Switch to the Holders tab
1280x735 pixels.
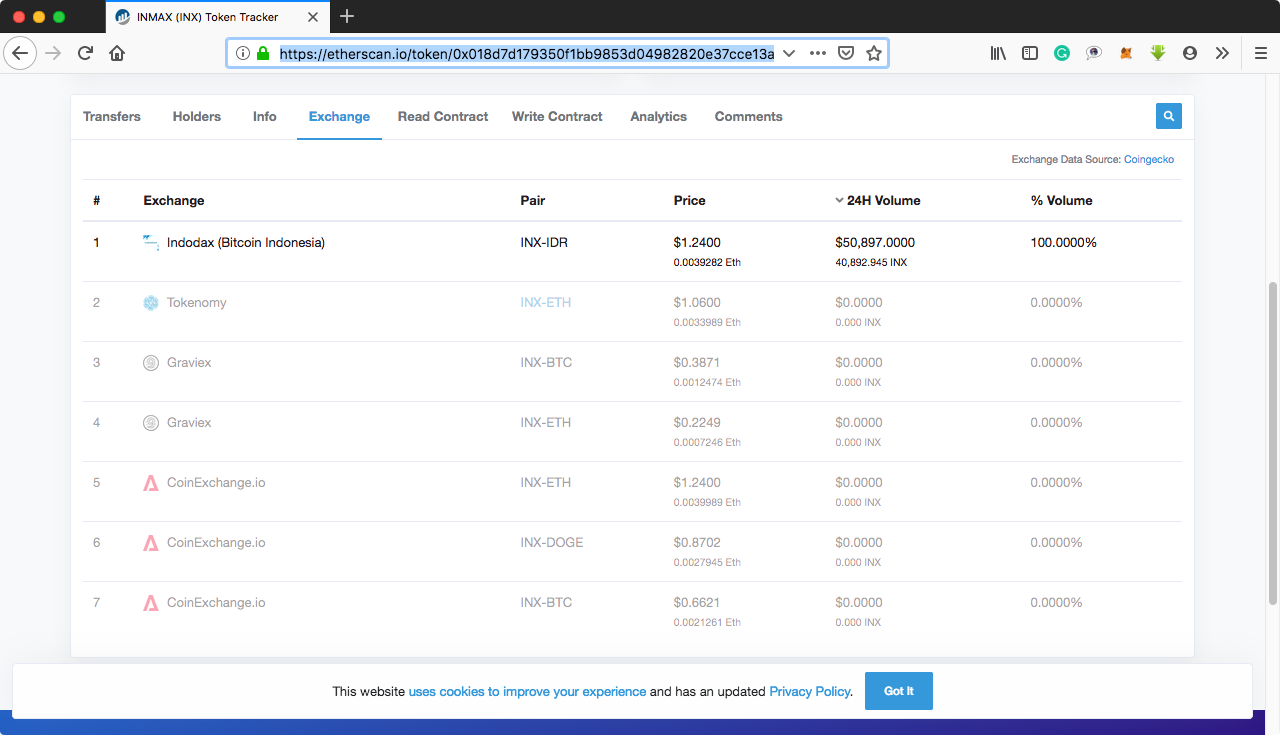click(197, 116)
